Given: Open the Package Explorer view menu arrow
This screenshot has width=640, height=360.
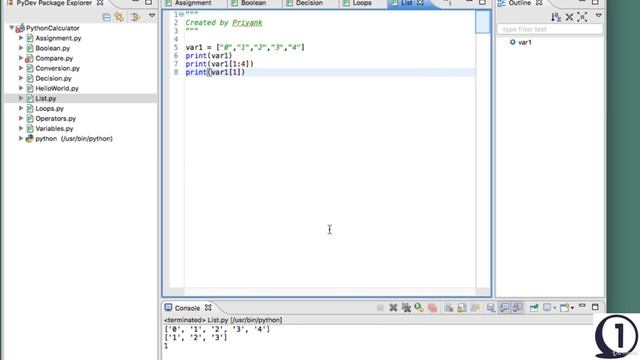Looking at the screenshot, I should click(x=152, y=16).
